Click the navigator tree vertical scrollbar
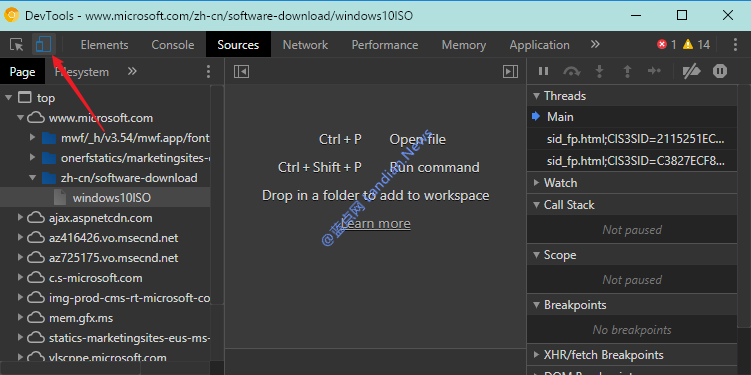 tap(217, 195)
